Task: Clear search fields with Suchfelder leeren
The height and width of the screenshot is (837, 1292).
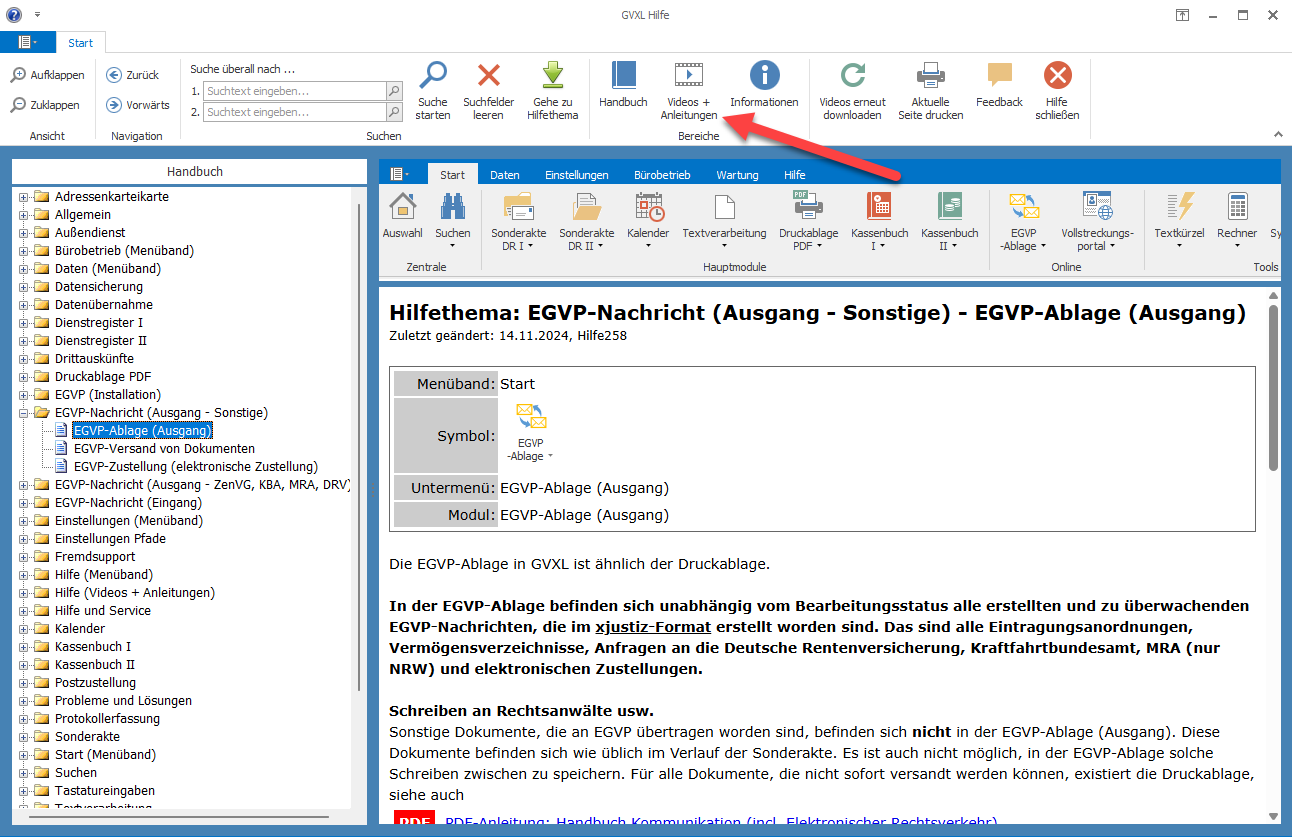Action: pos(489,90)
